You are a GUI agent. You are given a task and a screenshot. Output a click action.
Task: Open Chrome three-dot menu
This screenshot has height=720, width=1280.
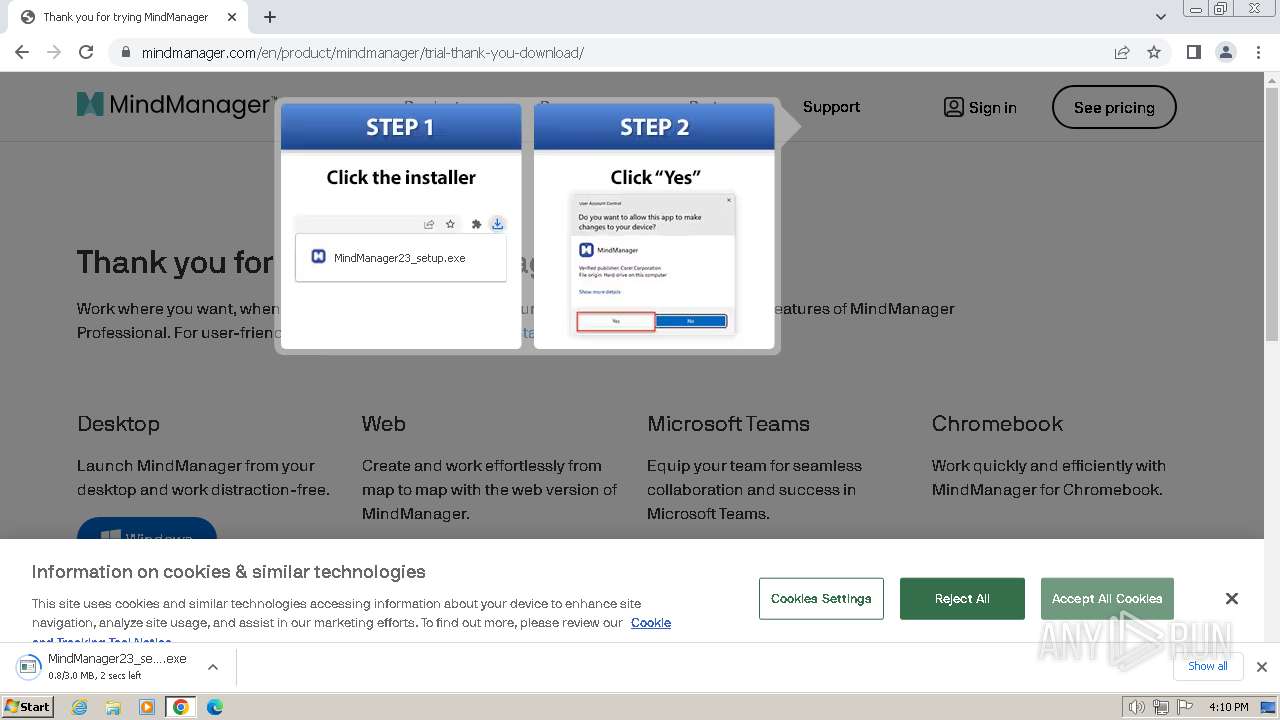coord(1258,52)
